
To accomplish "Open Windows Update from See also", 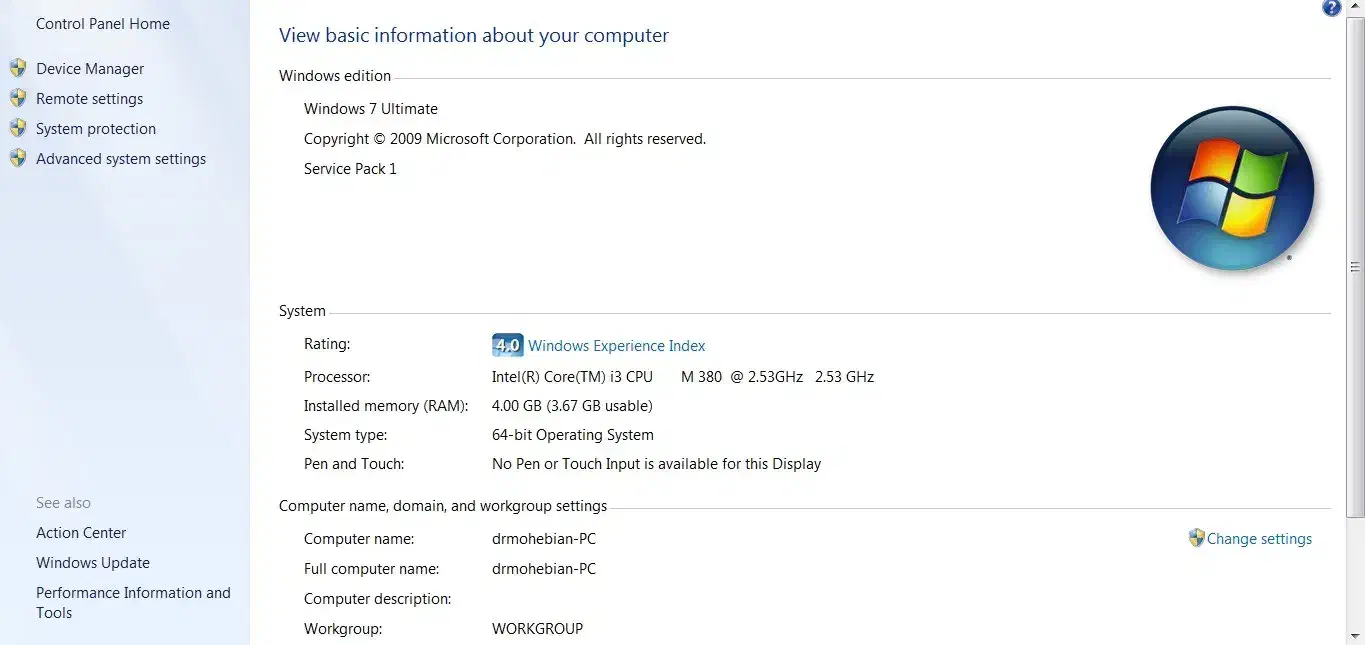I will (93, 563).
